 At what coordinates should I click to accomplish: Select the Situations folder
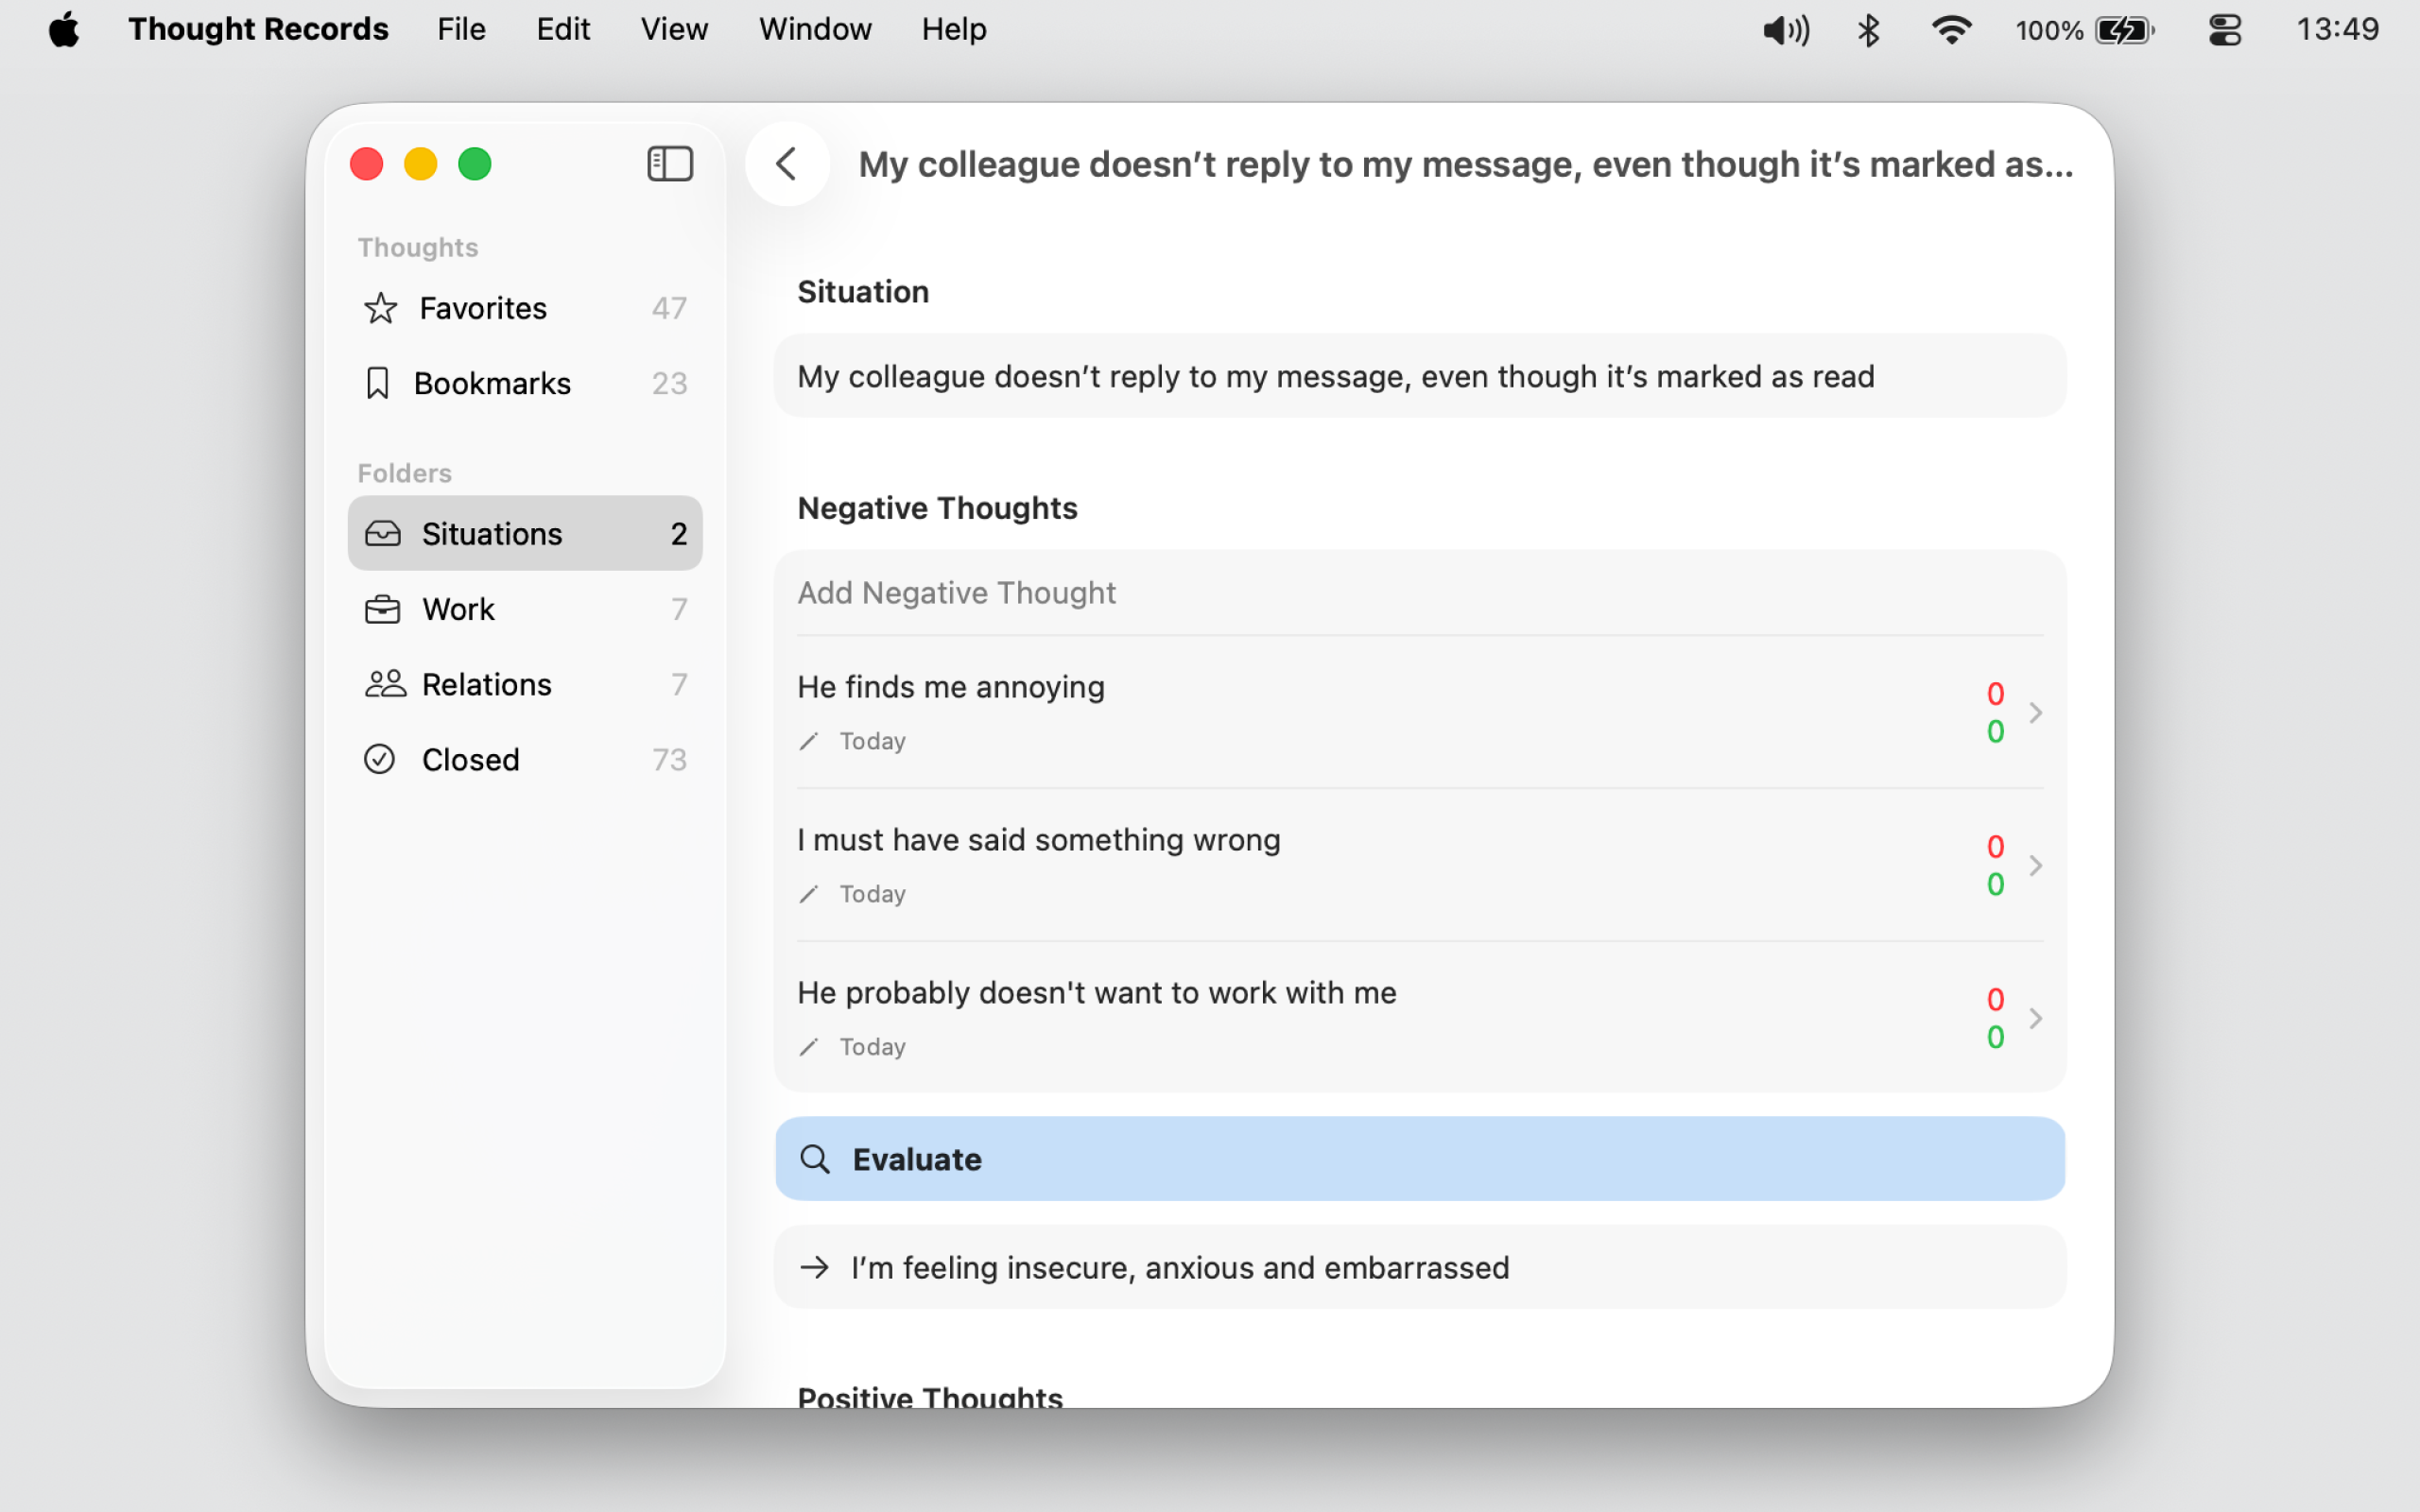pyautogui.click(x=525, y=534)
